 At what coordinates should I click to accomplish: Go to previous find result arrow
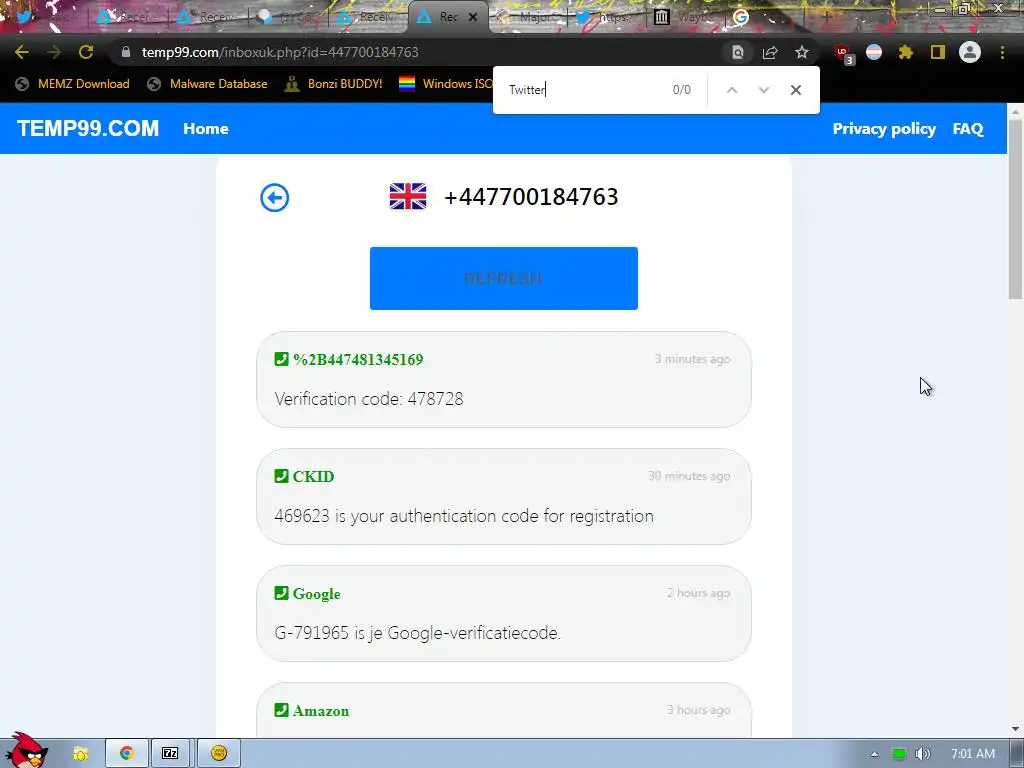coord(732,90)
